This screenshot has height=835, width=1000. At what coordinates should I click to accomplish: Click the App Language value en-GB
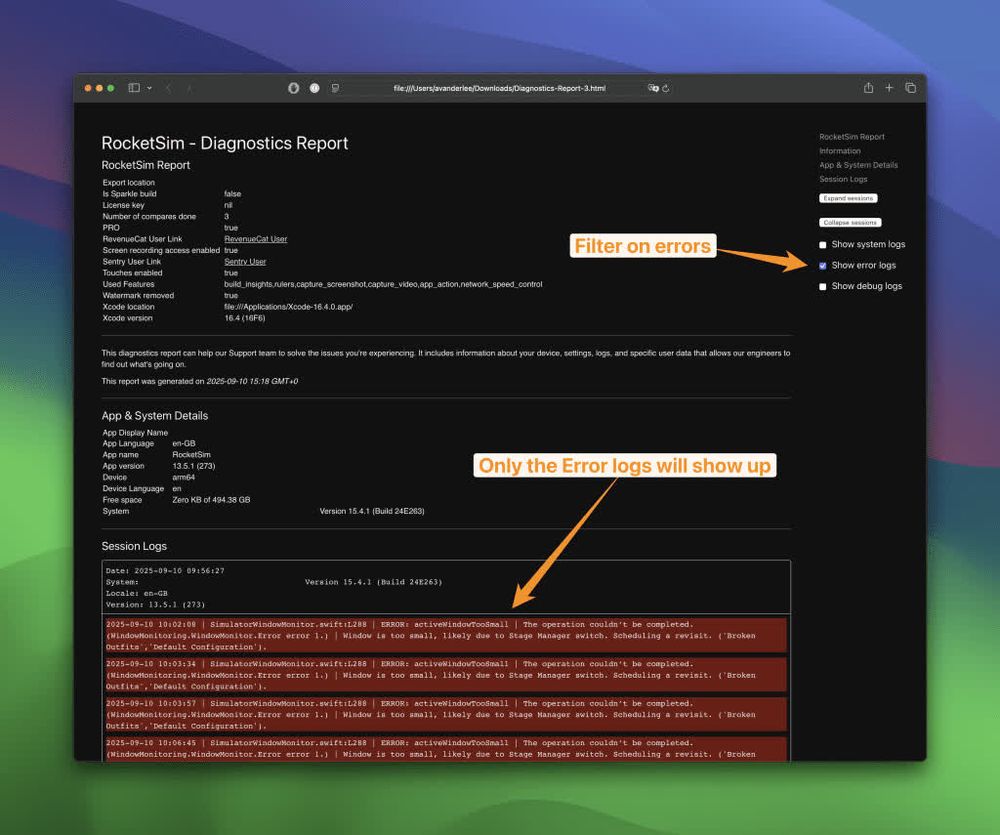click(184, 443)
